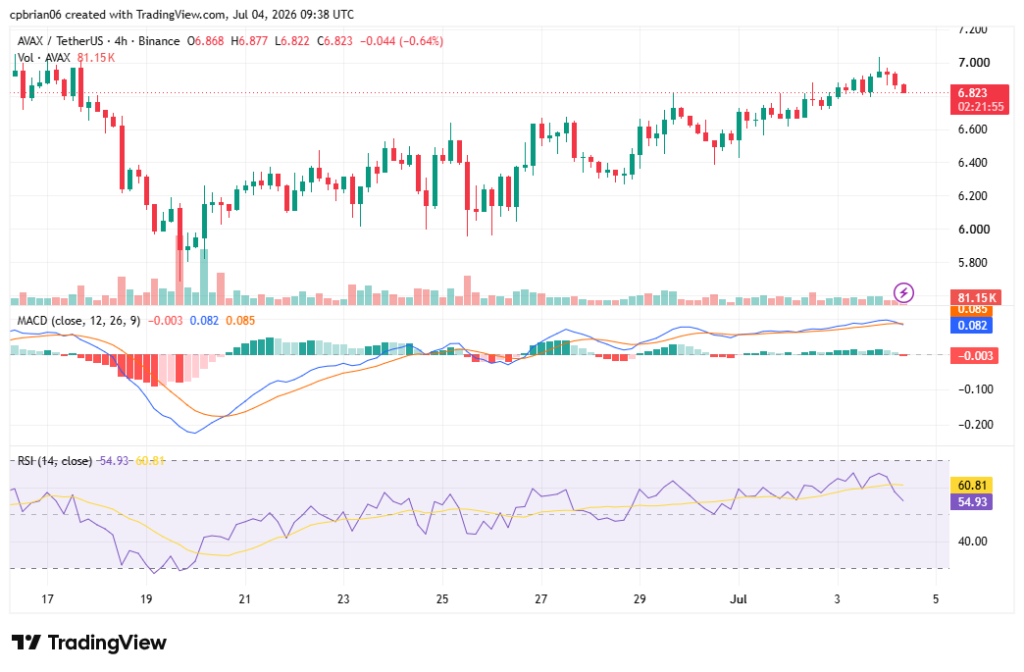The image size is (1024, 672).
Task: Click the red 81.15K volume axis label
Action: tap(976, 298)
